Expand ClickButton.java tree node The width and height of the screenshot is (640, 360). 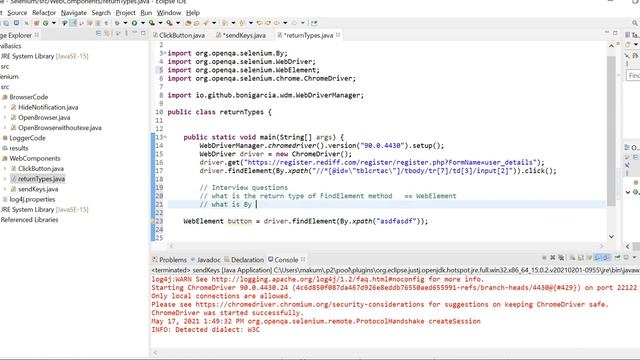pyautogui.click(x=5, y=169)
